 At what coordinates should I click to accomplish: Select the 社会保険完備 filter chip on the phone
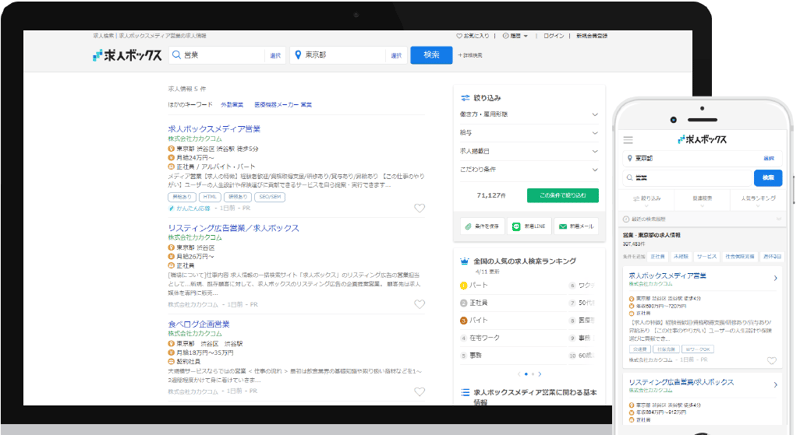pyautogui.click(x=740, y=257)
